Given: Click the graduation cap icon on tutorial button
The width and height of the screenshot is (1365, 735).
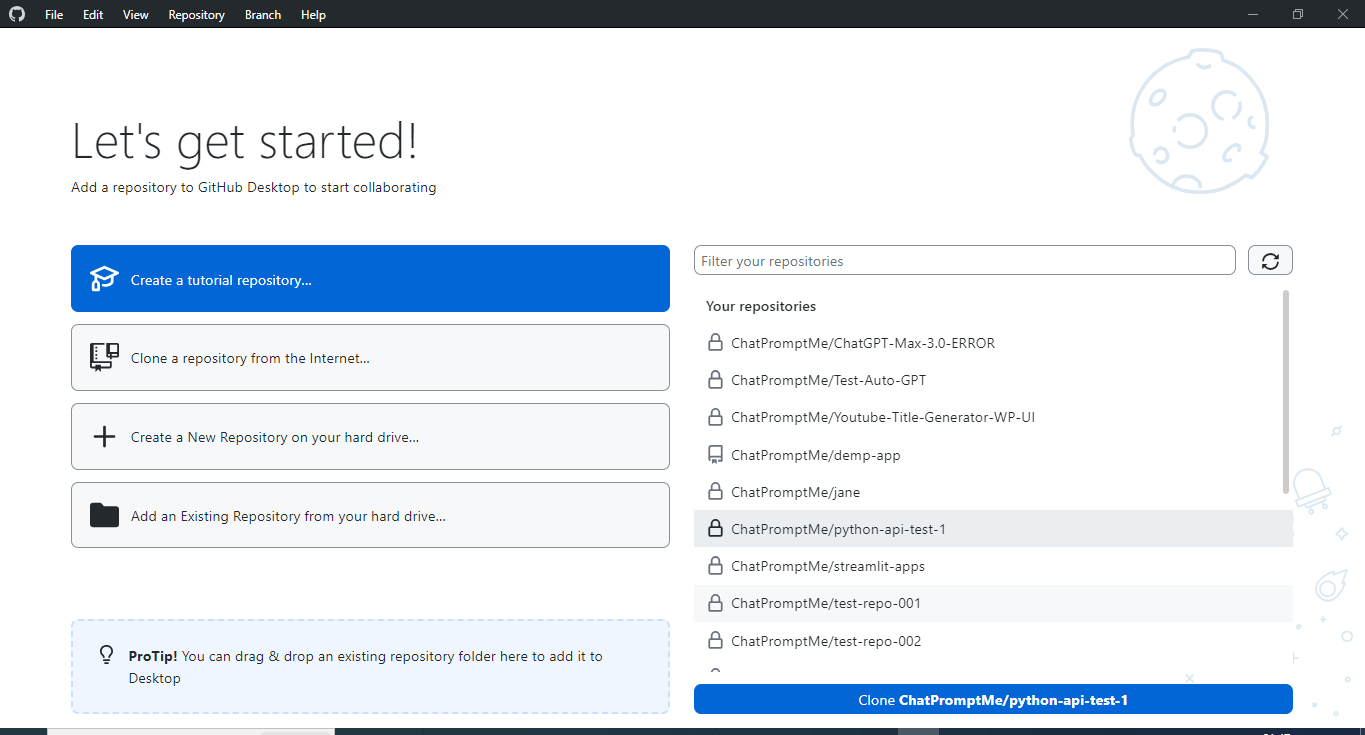Looking at the screenshot, I should coord(104,278).
